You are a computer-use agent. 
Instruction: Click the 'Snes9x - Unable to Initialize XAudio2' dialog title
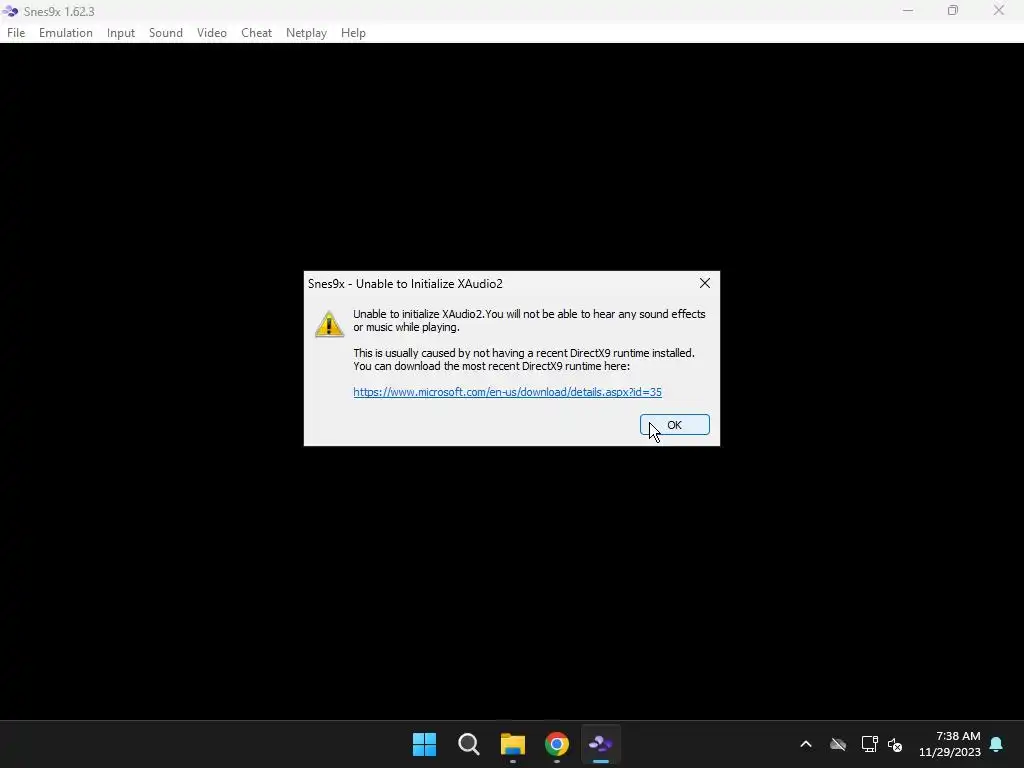pyautogui.click(x=406, y=283)
